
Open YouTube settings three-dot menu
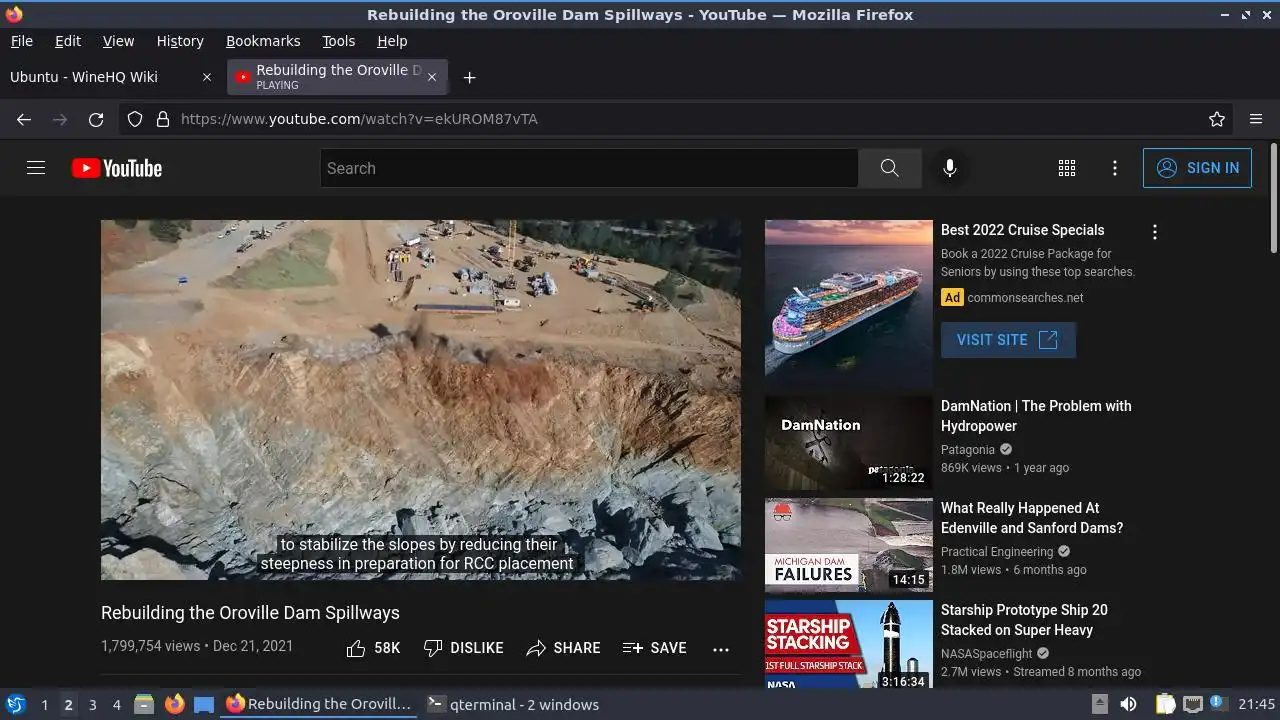(x=1115, y=168)
